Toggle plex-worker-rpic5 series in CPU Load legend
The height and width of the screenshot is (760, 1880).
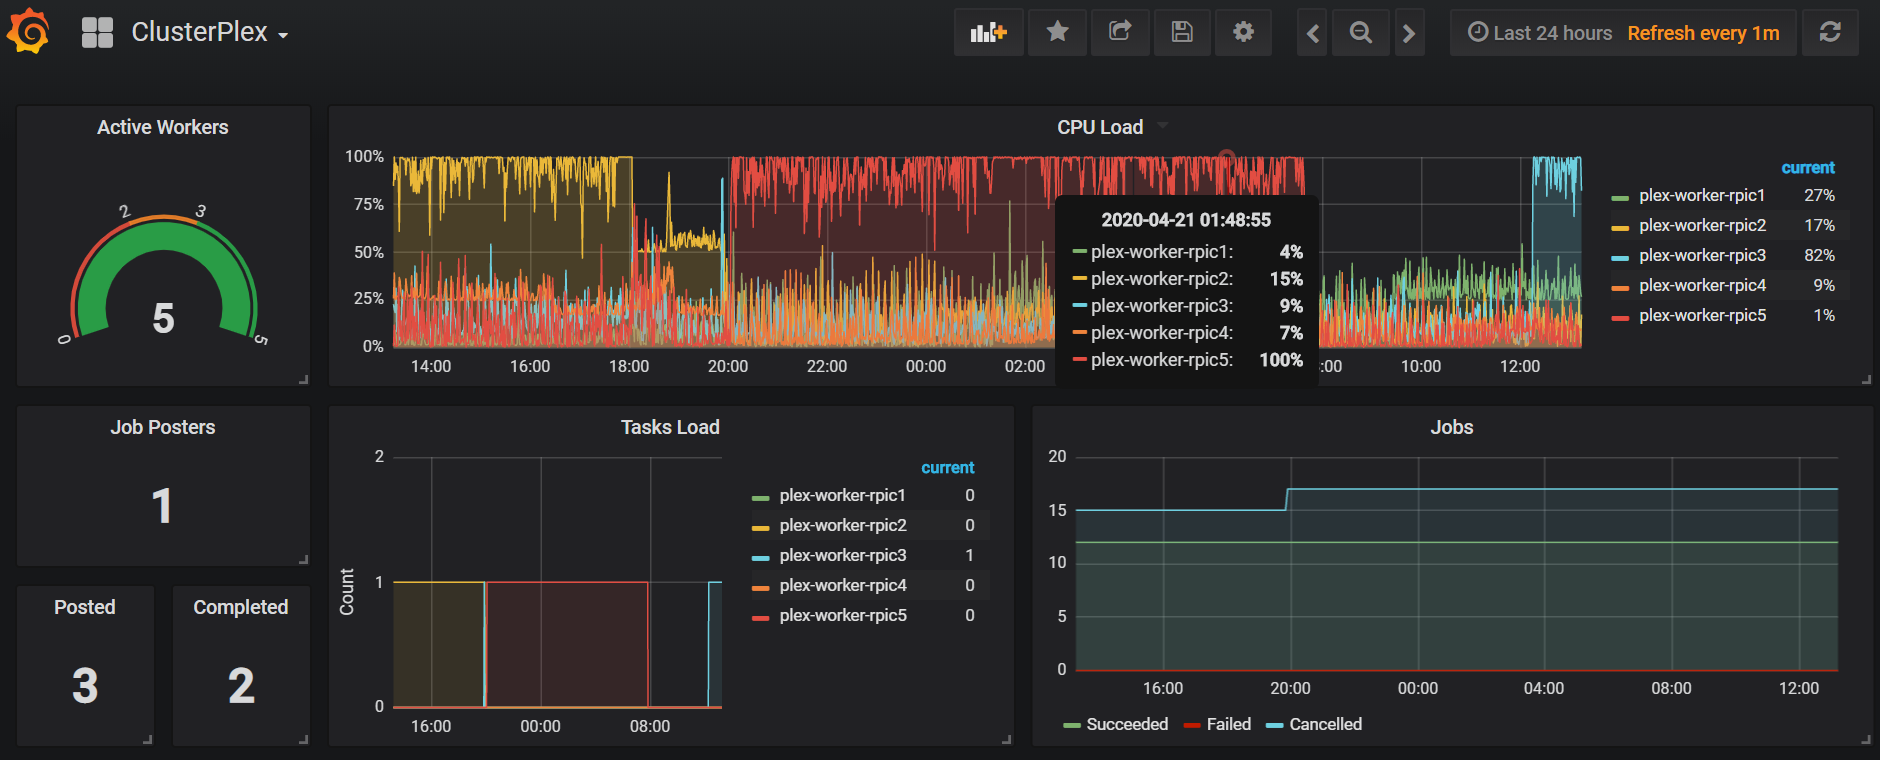[1702, 315]
